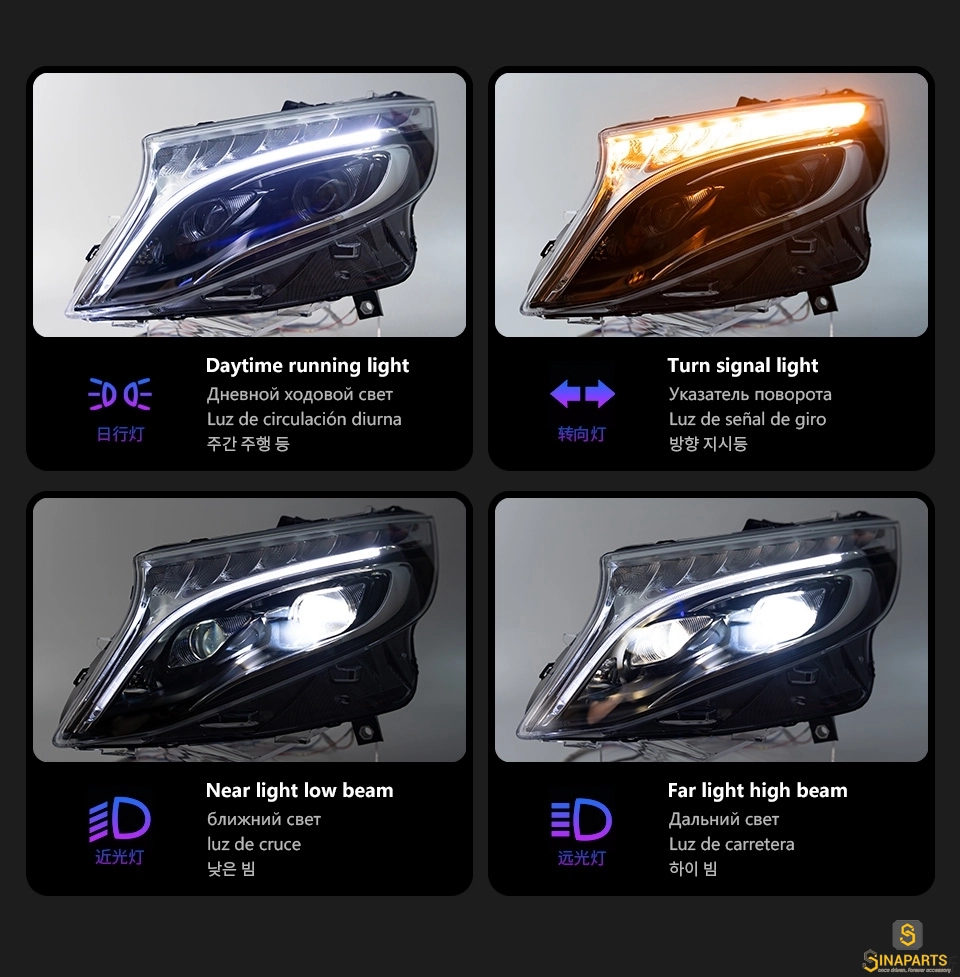Open the low beam headlight photo
The image size is (960, 977).
point(249,629)
